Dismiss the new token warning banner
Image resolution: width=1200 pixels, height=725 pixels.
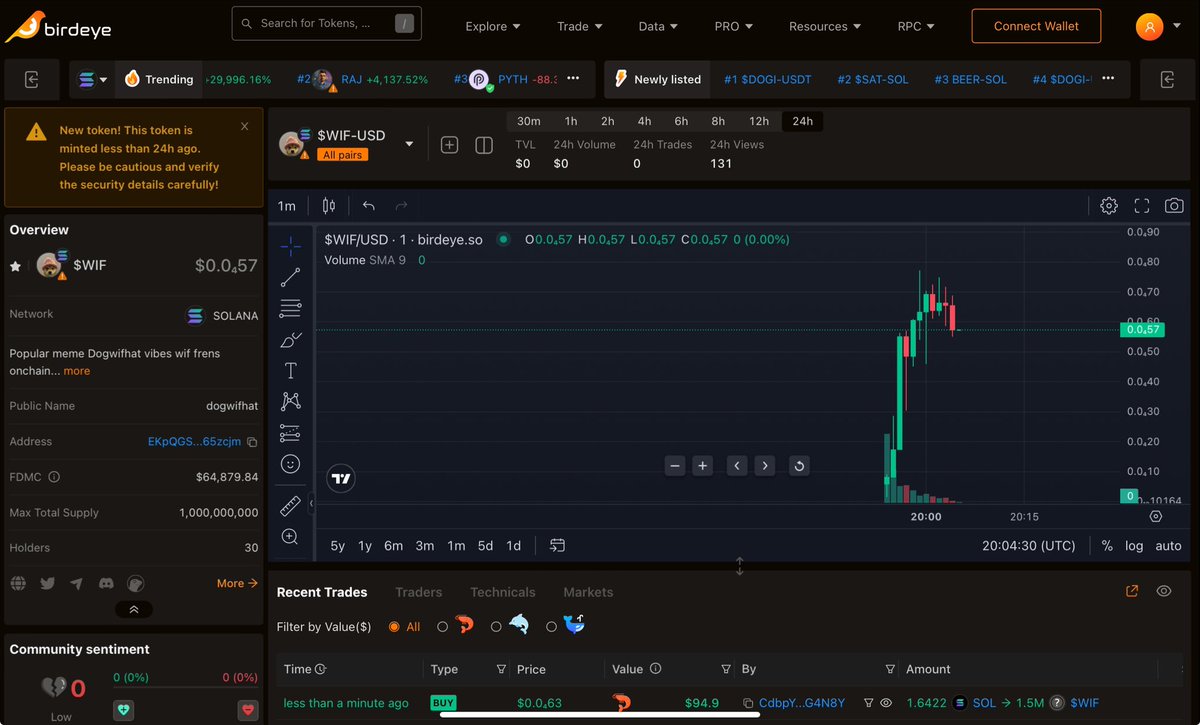point(245,126)
